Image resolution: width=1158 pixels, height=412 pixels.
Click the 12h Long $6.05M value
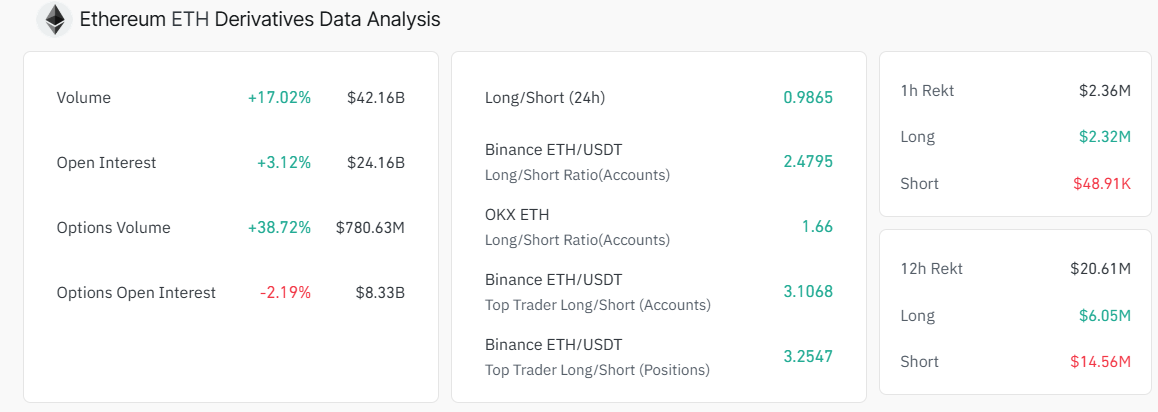point(1105,315)
